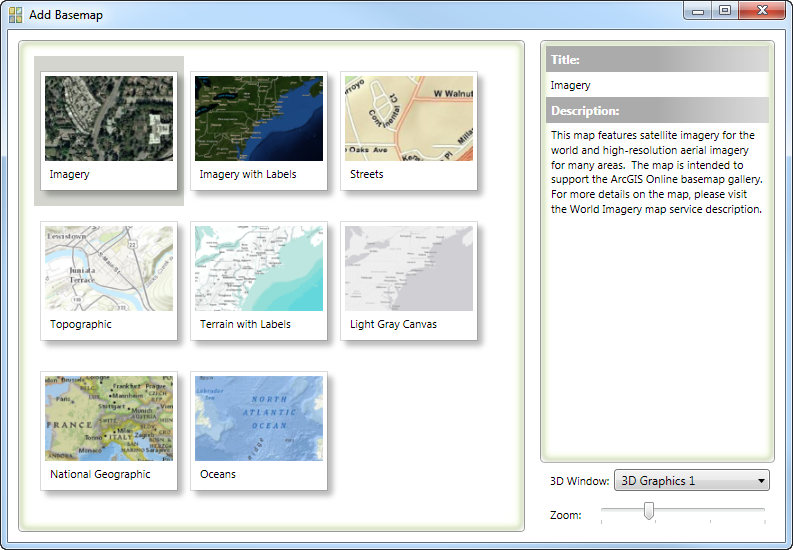Image resolution: width=793 pixels, height=550 pixels.
Task: Click the Zoom label text
Action: tap(566, 515)
